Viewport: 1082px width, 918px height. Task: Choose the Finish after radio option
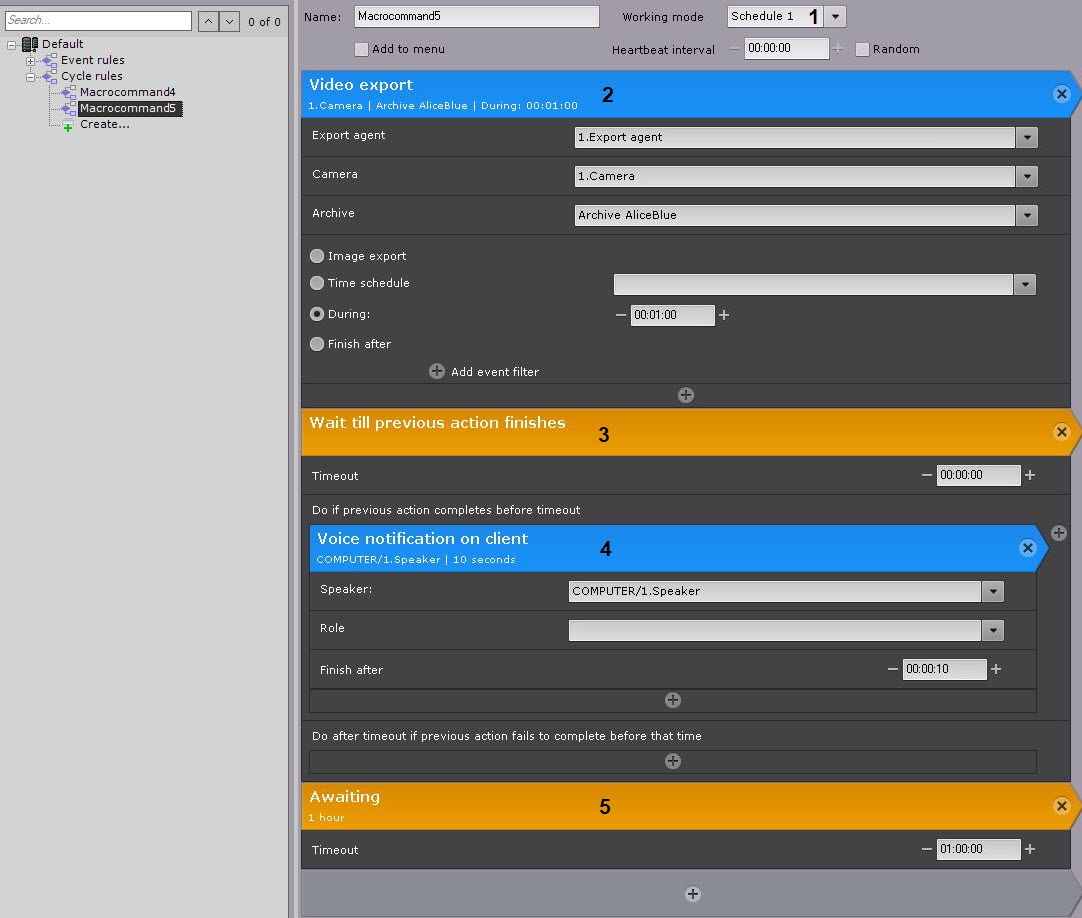(x=317, y=344)
